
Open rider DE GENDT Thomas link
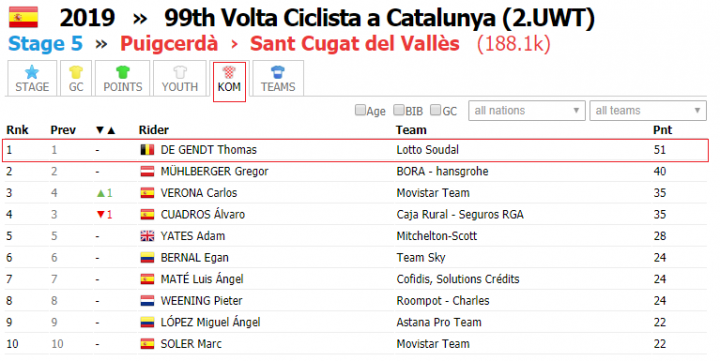click(x=208, y=150)
